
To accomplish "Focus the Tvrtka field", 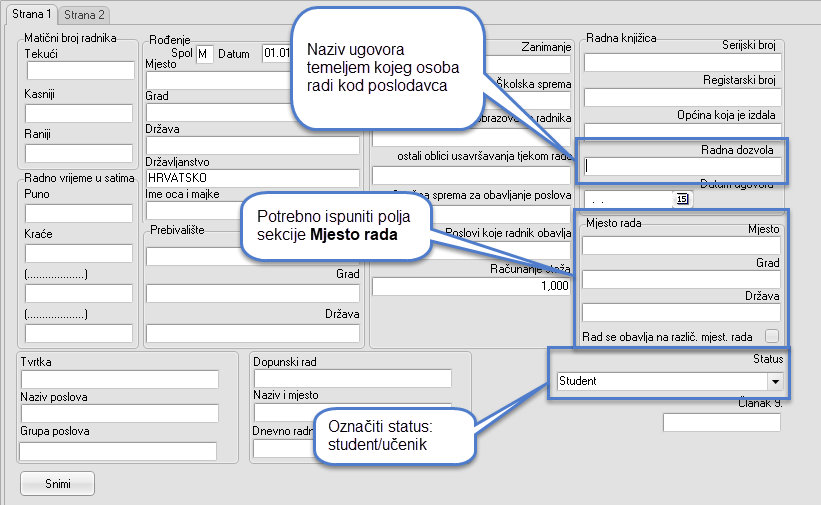I will click(120, 379).
